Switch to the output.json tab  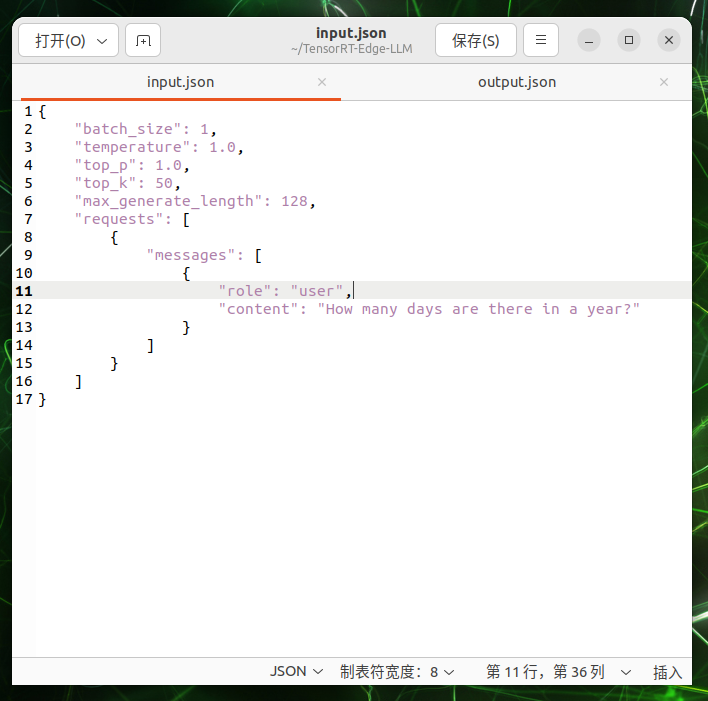coord(517,82)
